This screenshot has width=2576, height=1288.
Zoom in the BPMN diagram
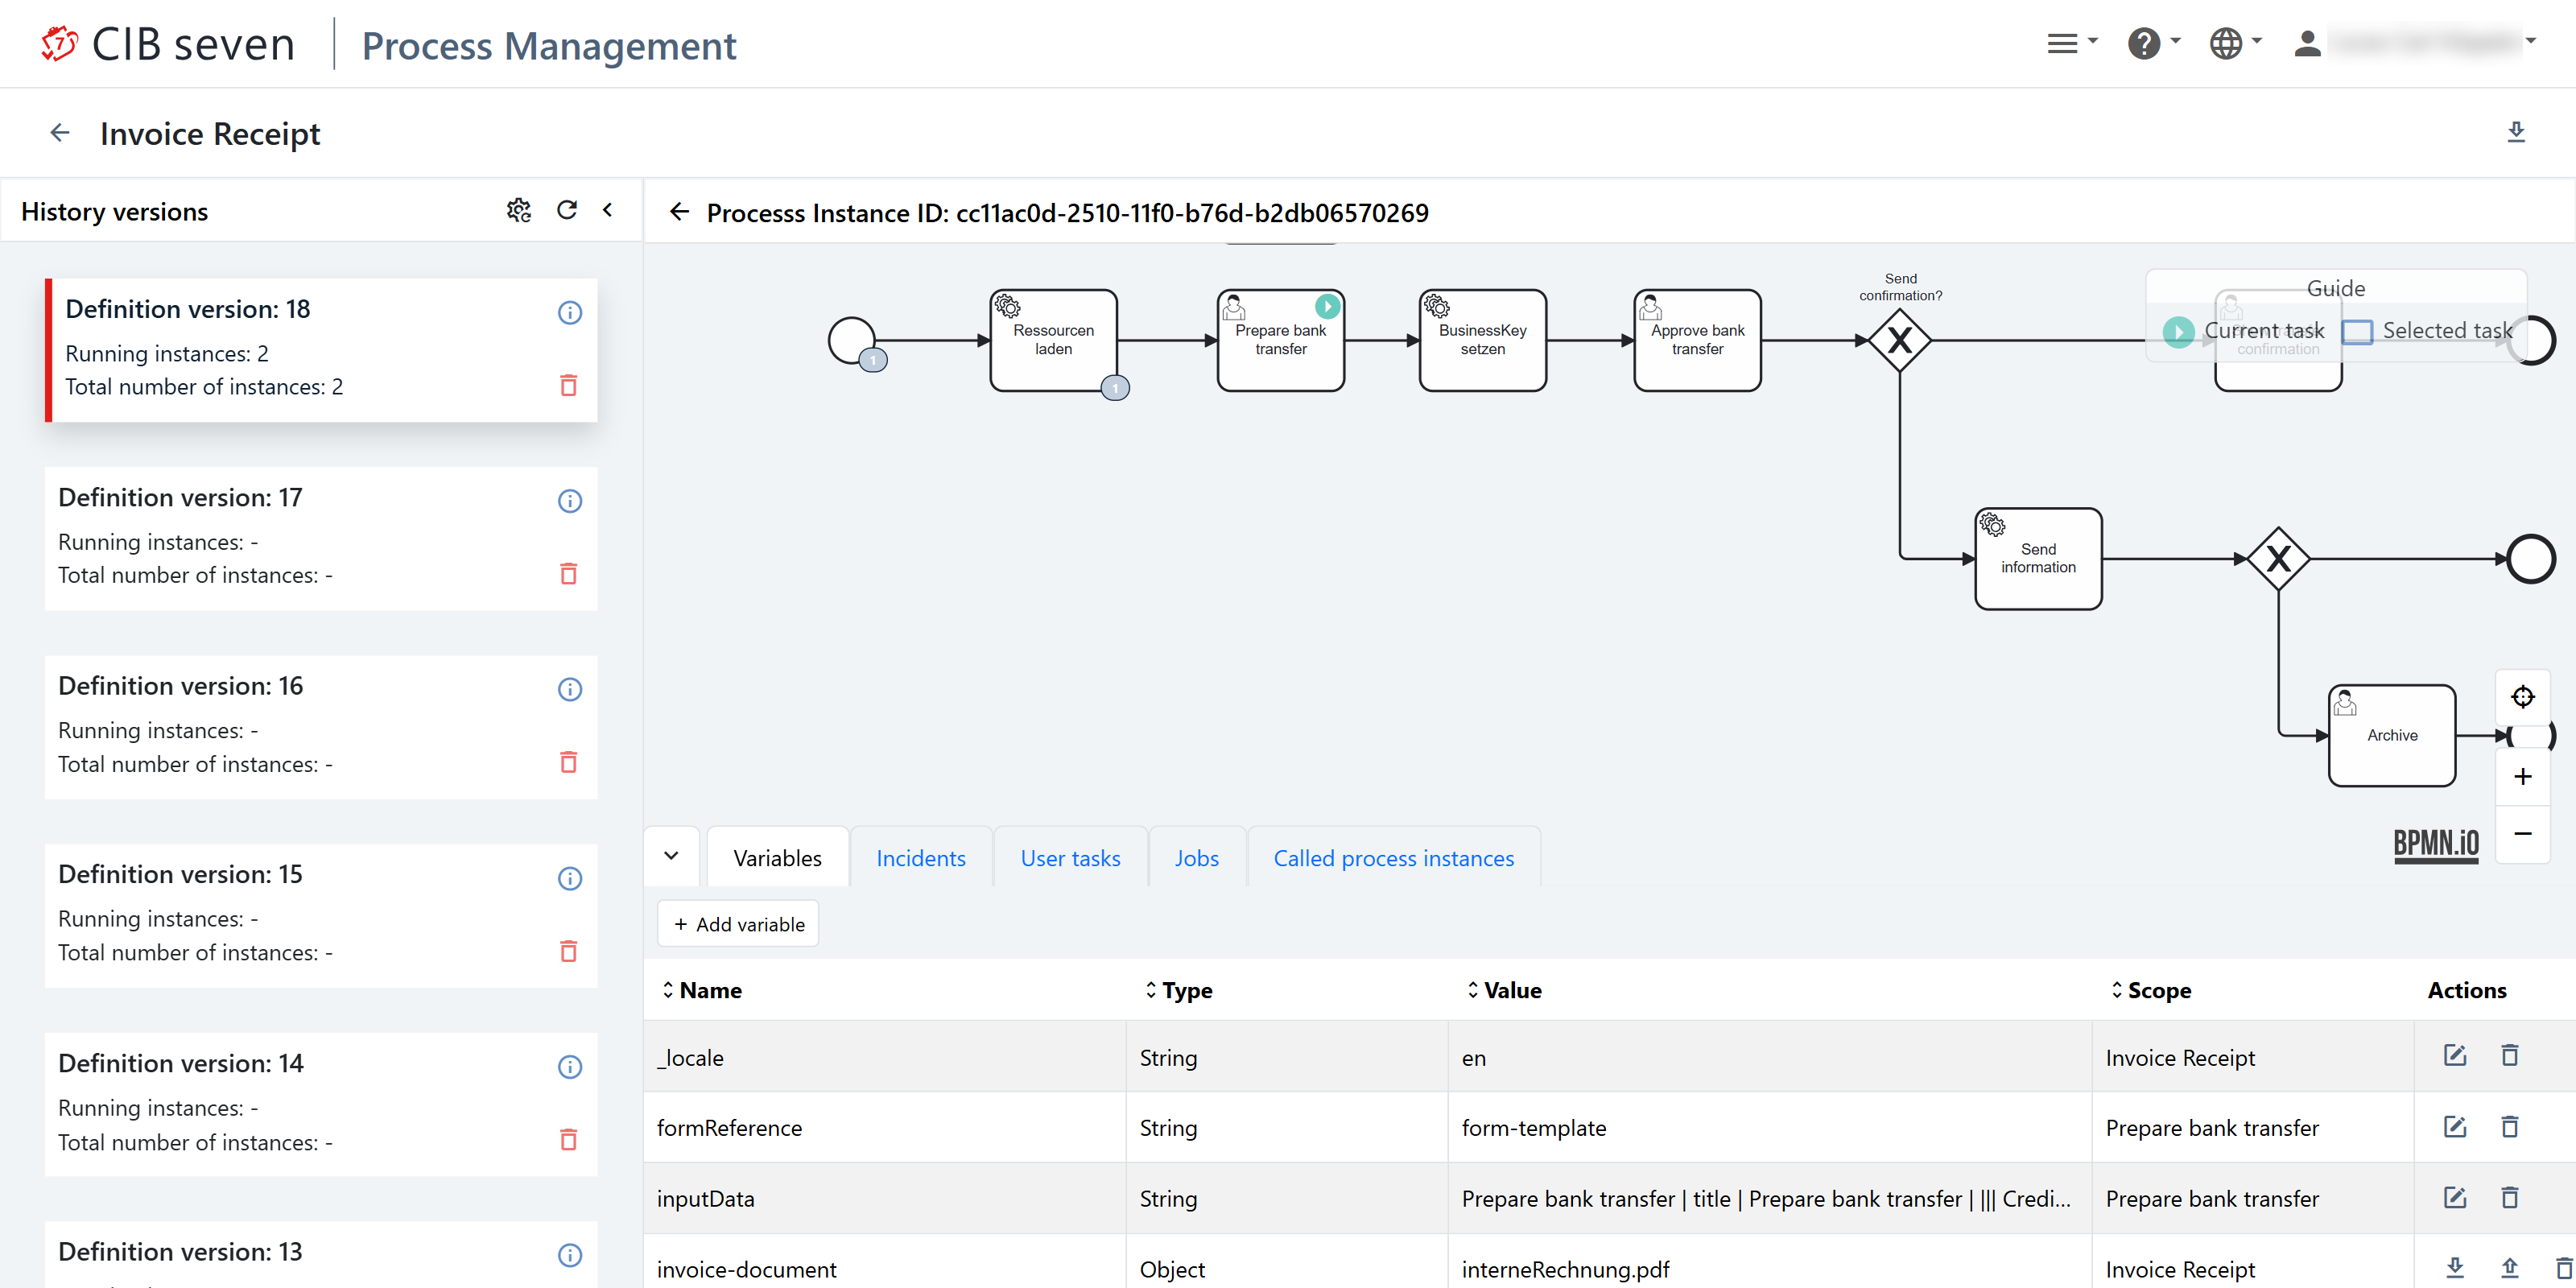[2522, 777]
